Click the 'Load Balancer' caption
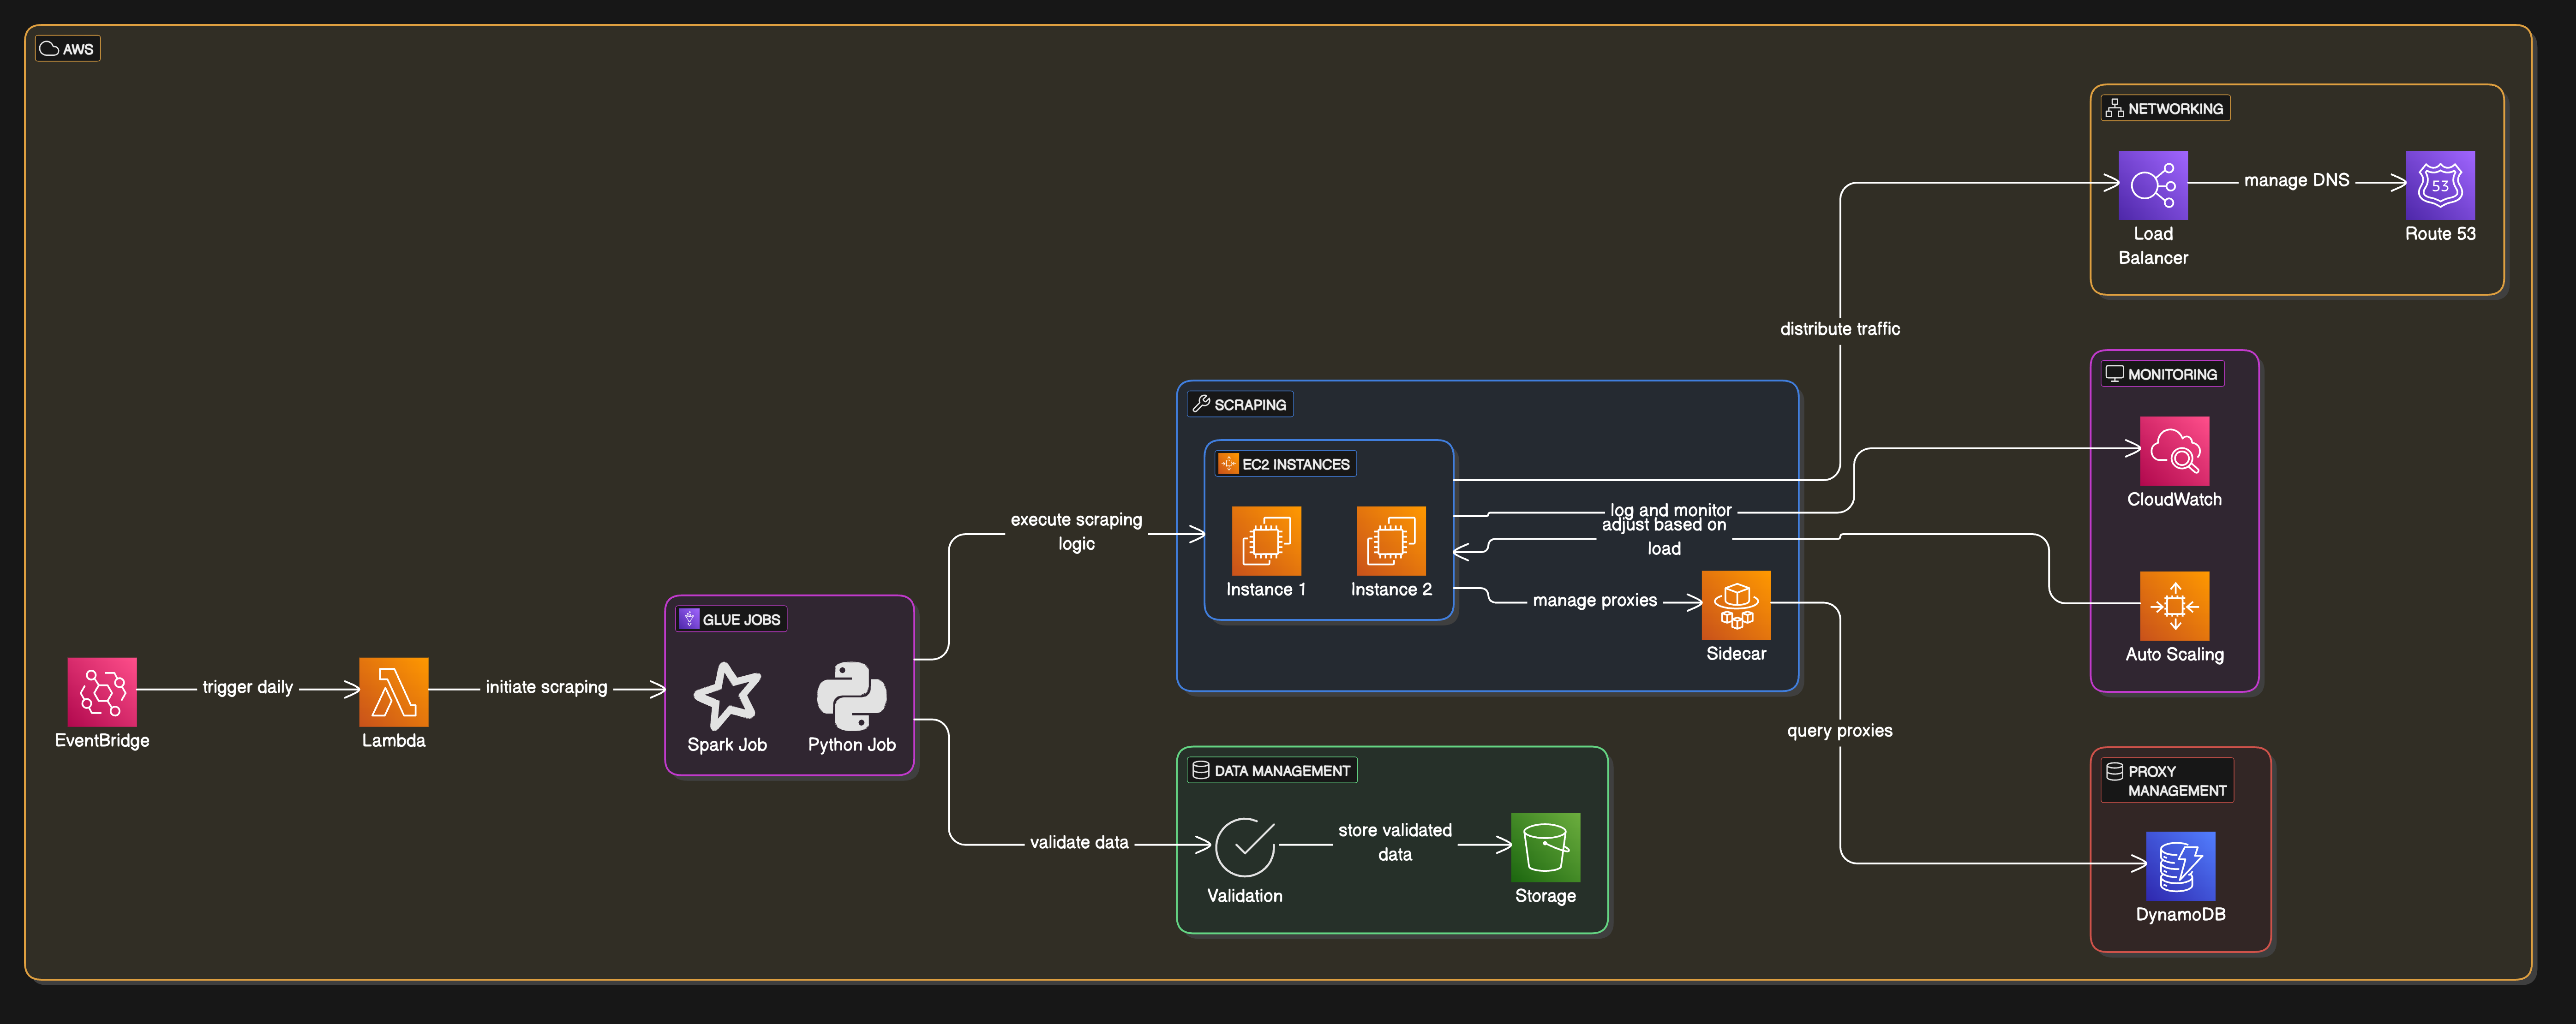This screenshot has width=2576, height=1024. pyautogui.click(x=2153, y=246)
